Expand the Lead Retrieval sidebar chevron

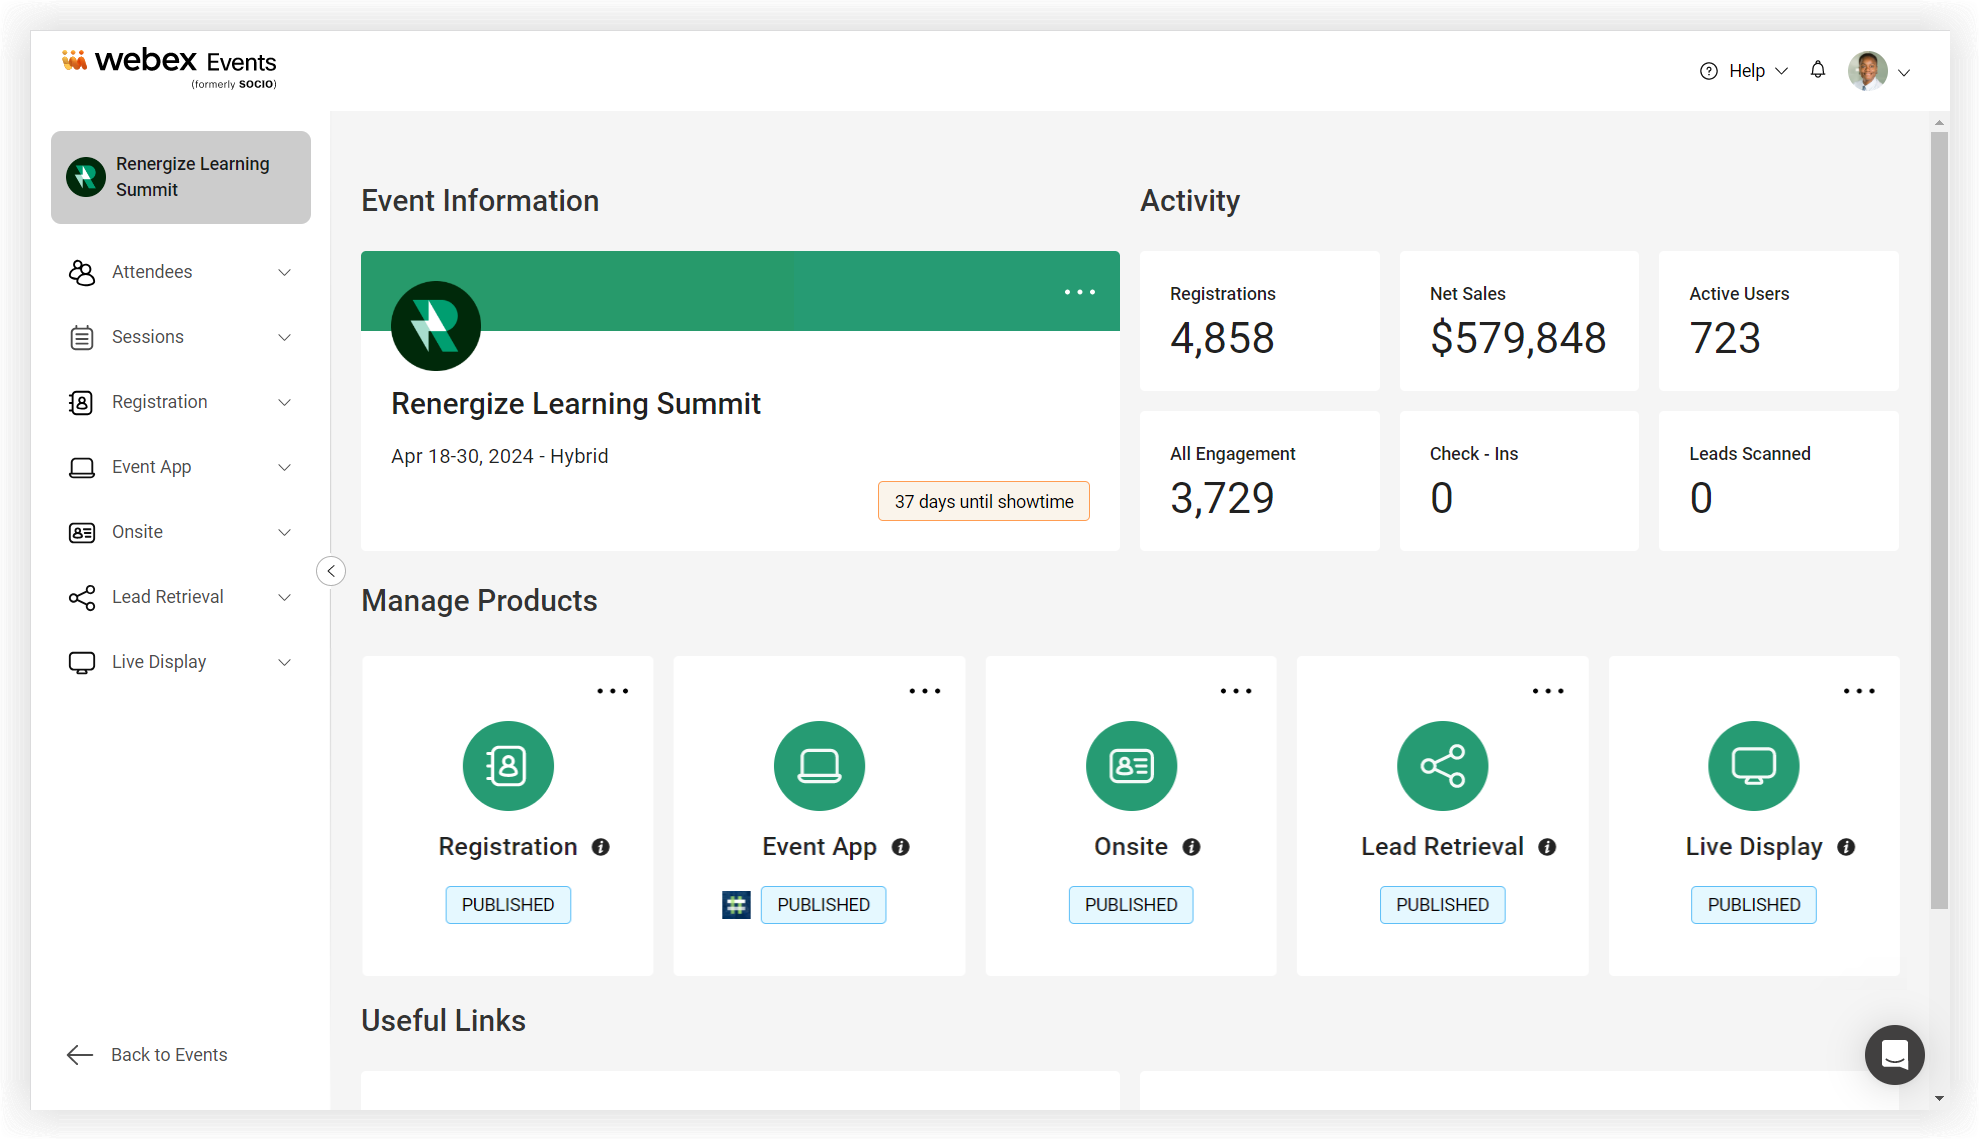pyautogui.click(x=284, y=597)
